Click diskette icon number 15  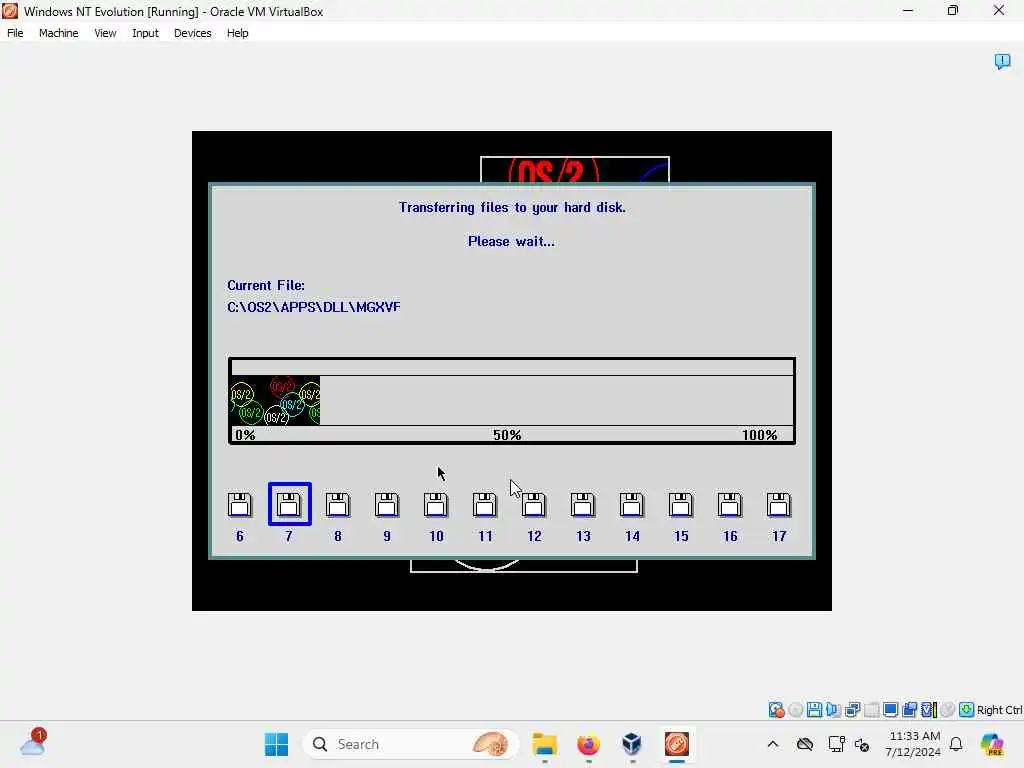pos(680,505)
